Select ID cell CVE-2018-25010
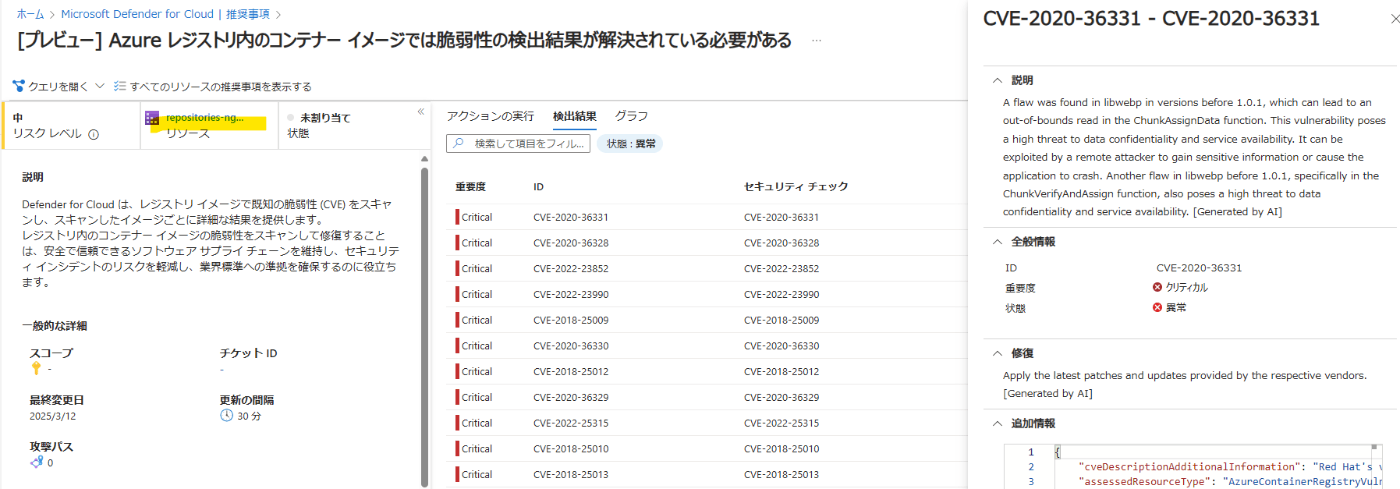1400x489 pixels. [571, 448]
